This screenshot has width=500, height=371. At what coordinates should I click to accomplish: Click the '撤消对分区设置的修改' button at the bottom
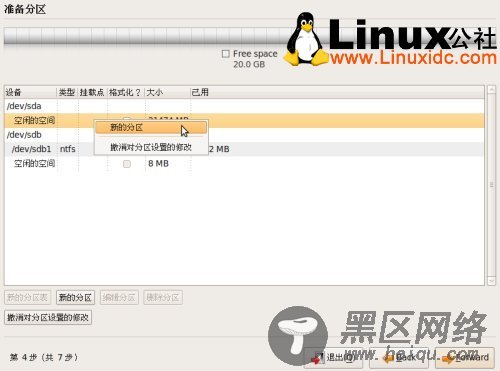[48, 317]
